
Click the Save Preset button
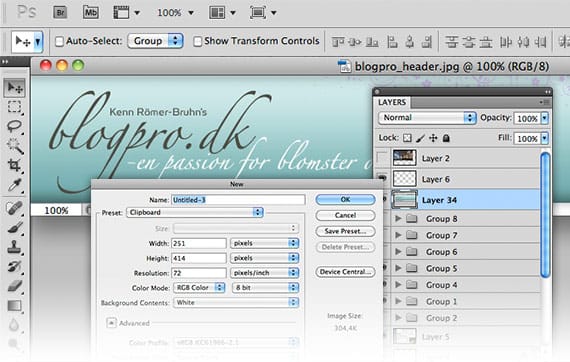tap(345, 231)
